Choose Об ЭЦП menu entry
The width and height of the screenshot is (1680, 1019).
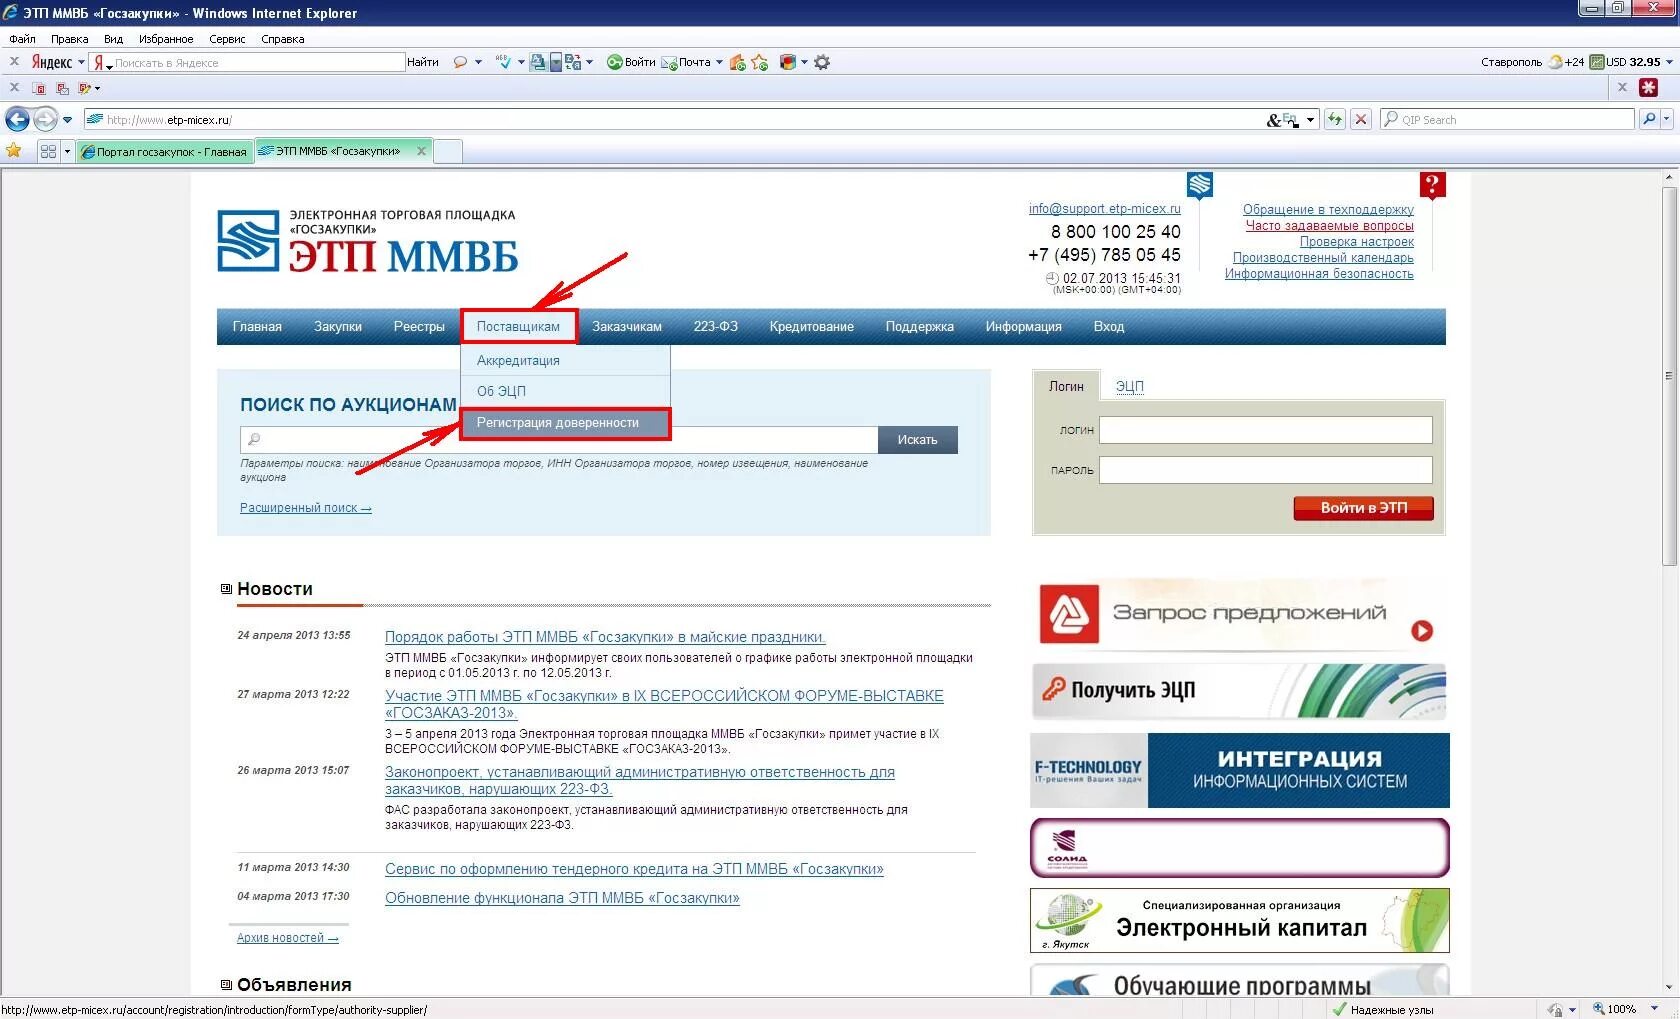565,391
